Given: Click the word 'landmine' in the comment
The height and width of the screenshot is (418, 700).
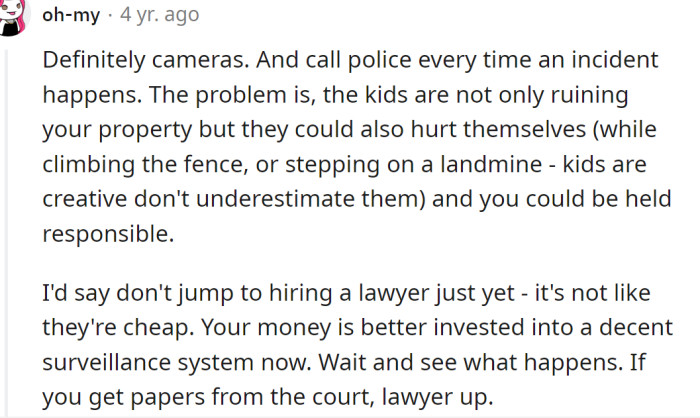Looking at the screenshot, I should tap(491, 163).
